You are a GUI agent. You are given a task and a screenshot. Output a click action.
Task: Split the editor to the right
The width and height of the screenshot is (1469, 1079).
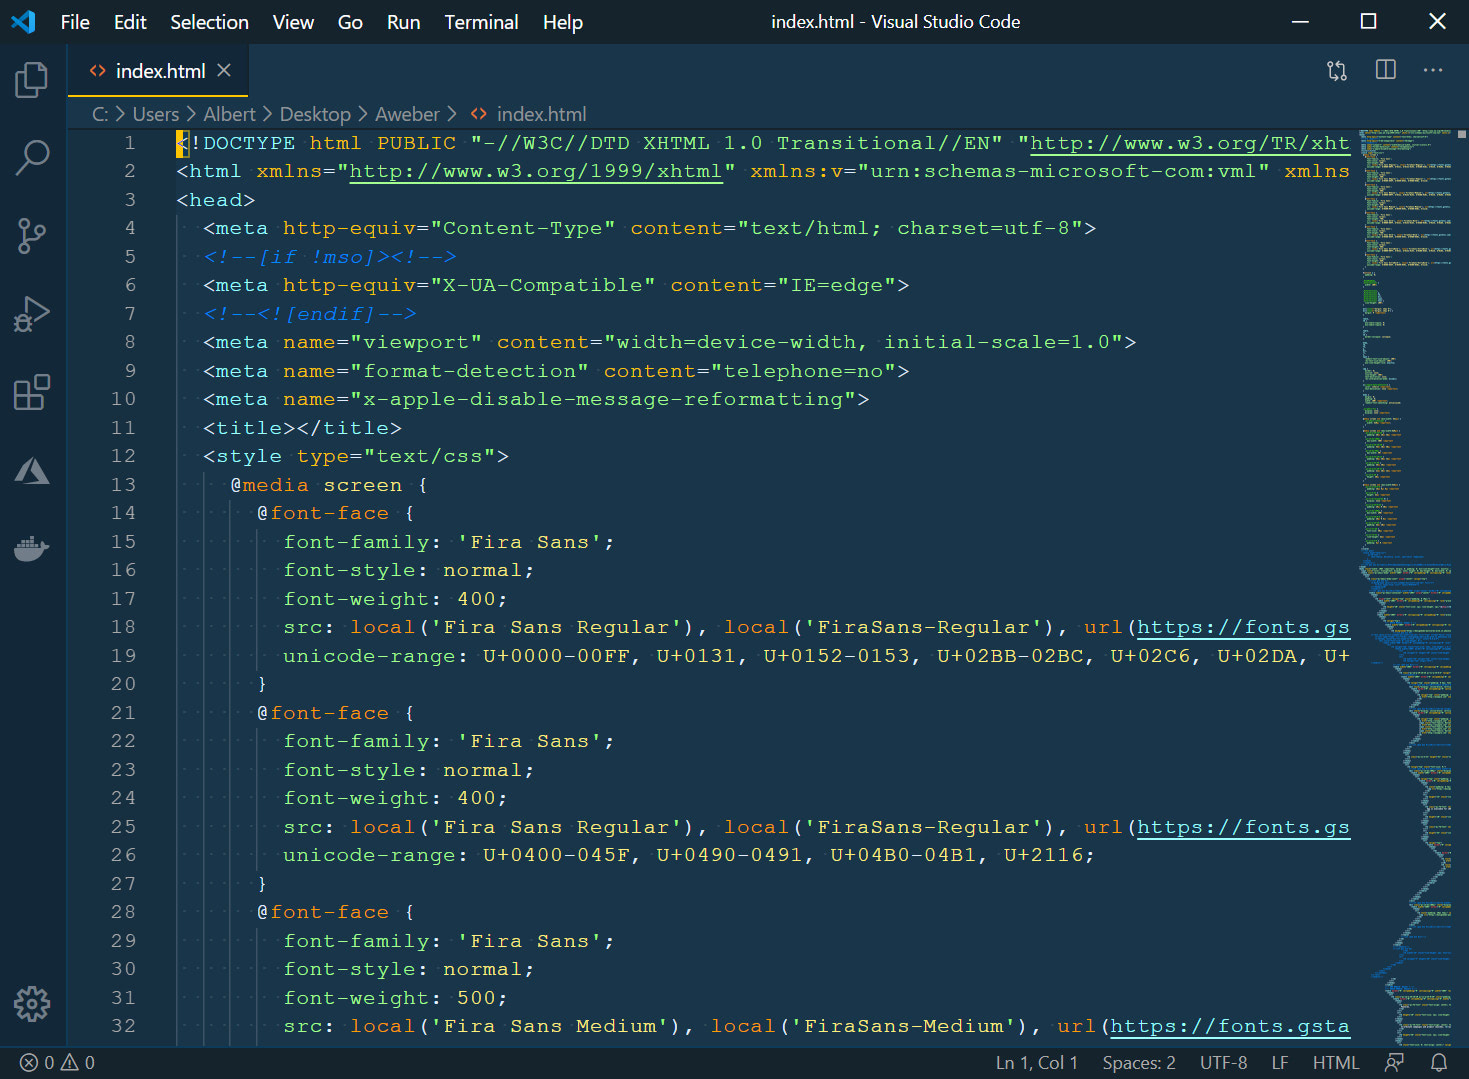(x=1385, y=70)
